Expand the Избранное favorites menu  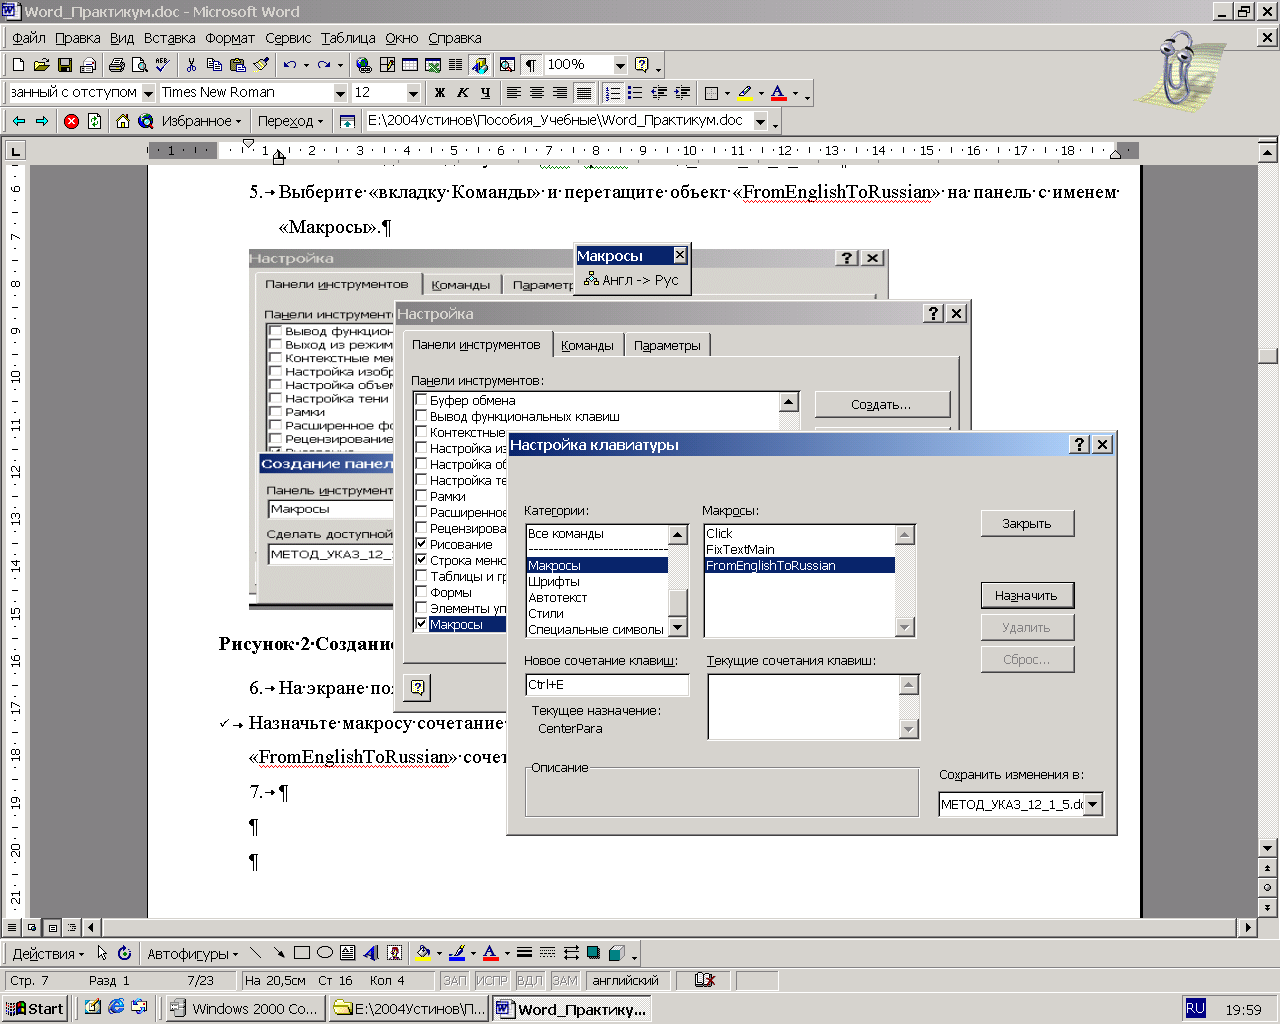pyautogui.click(x=202, y=121)
